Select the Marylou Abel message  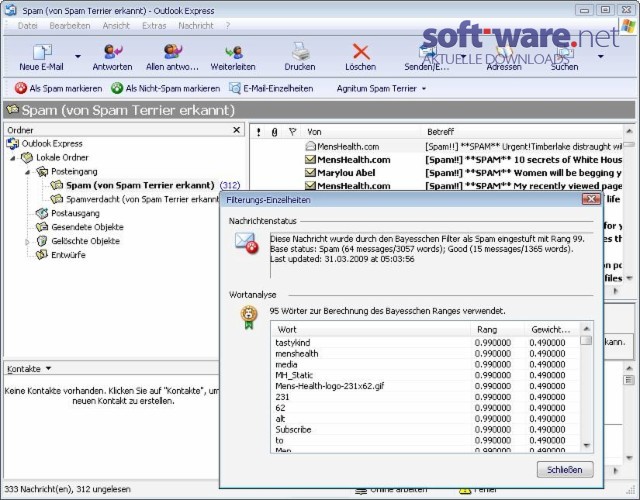click(436, 173)
